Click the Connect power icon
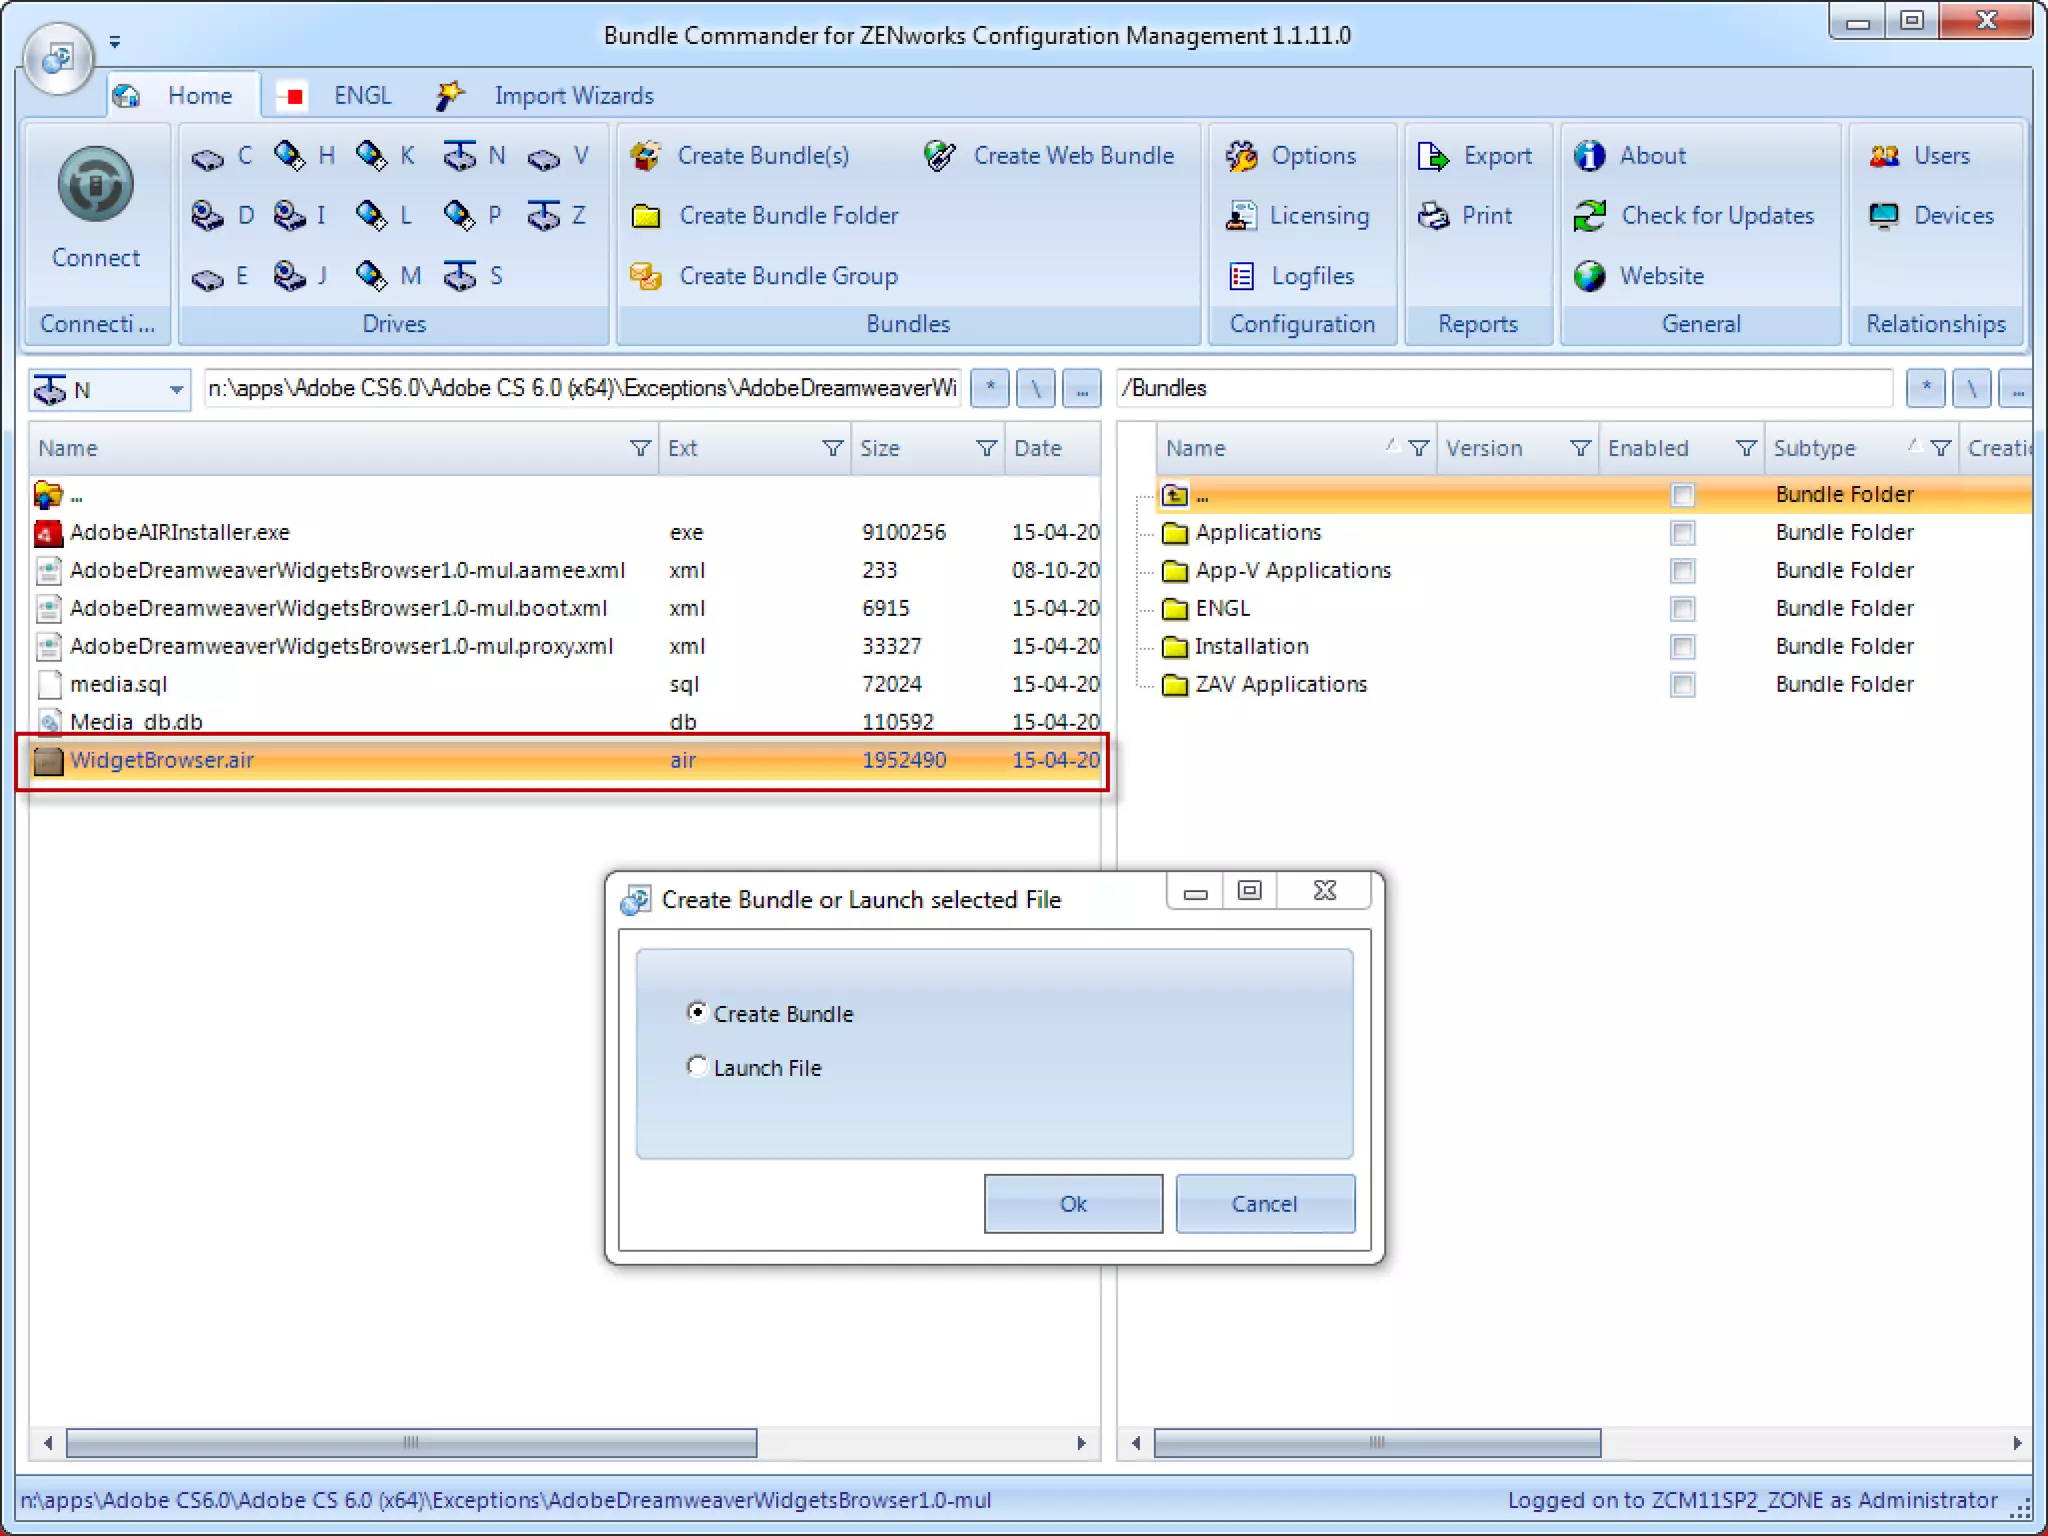This screenshot has height=1536, width=2048. click(95, 184)
